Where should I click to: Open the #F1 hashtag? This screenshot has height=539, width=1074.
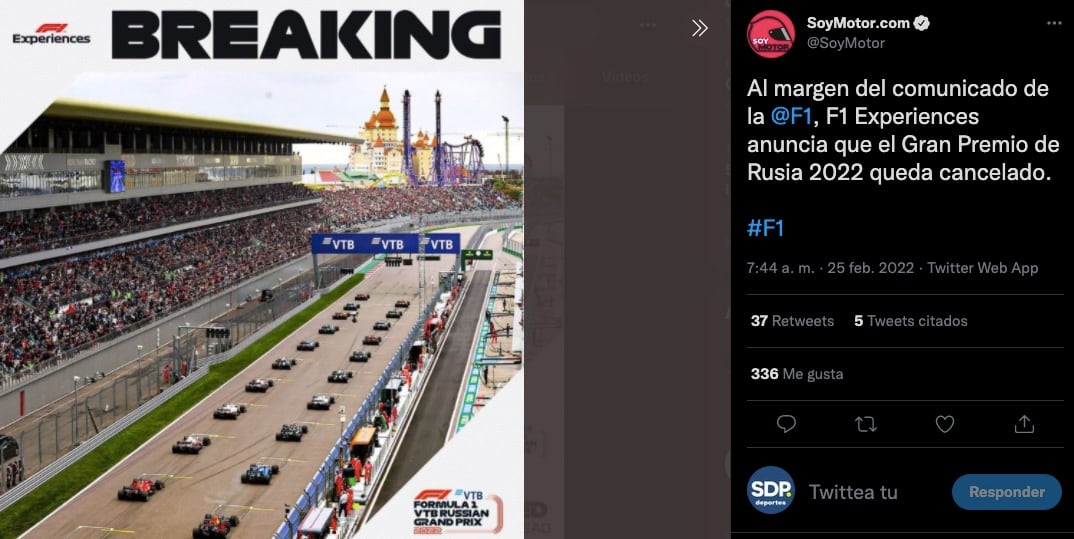point(765,228)
